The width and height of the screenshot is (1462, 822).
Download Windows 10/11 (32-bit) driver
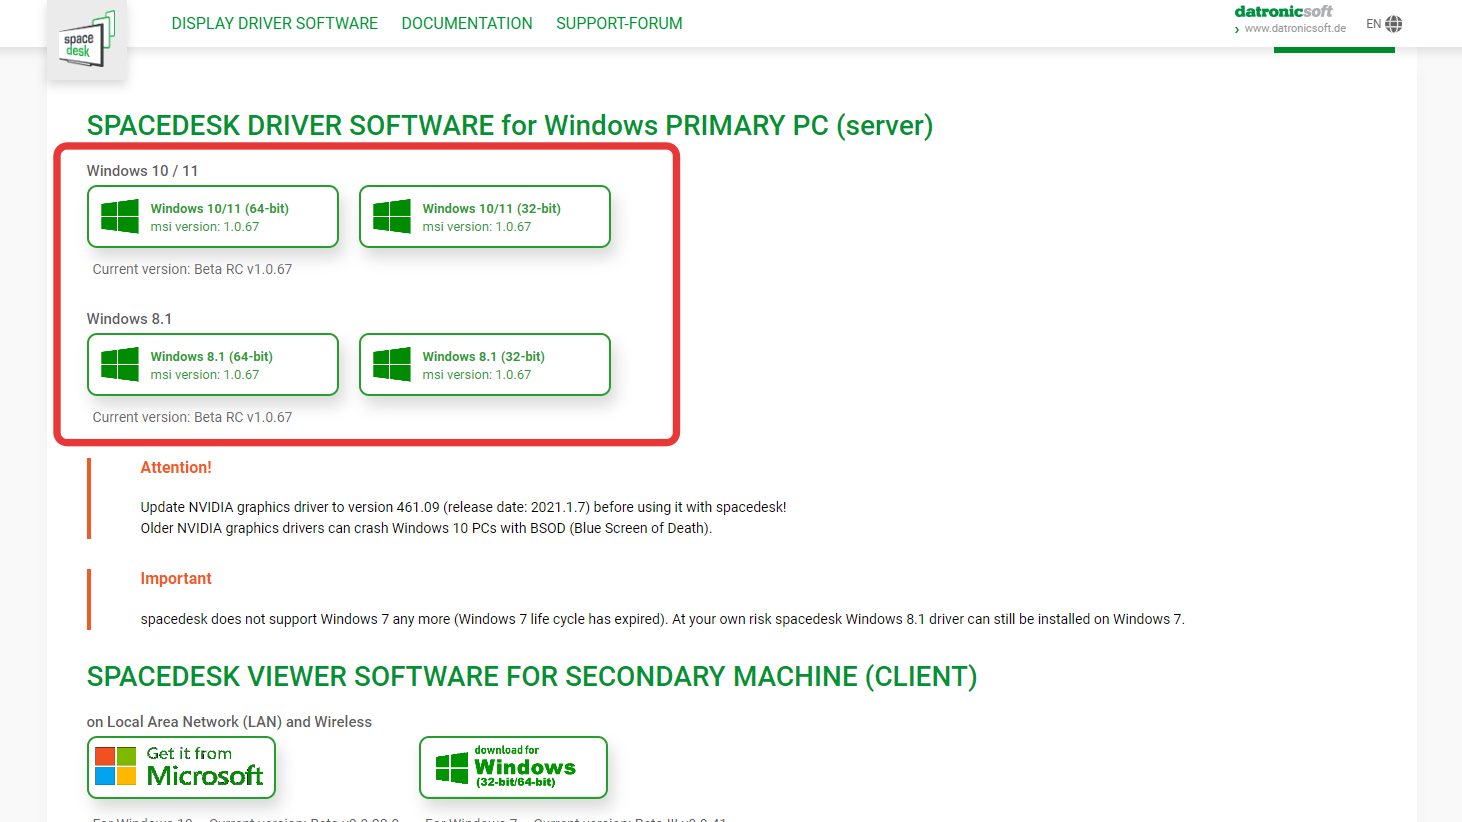[485, 216]
